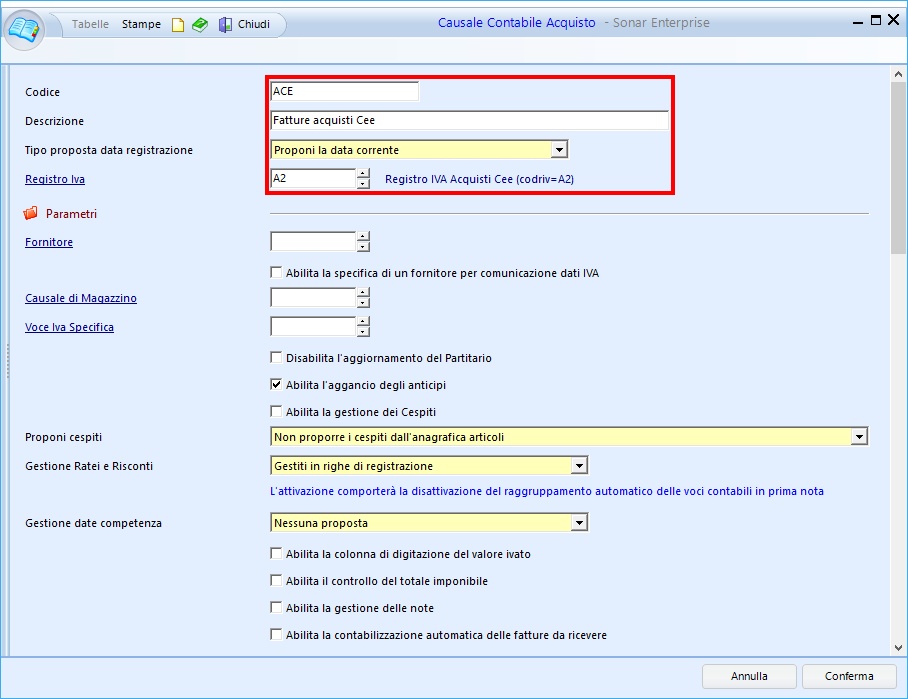
Task: Open Gestione date competenza dropdown
Action: coord(578,523)
